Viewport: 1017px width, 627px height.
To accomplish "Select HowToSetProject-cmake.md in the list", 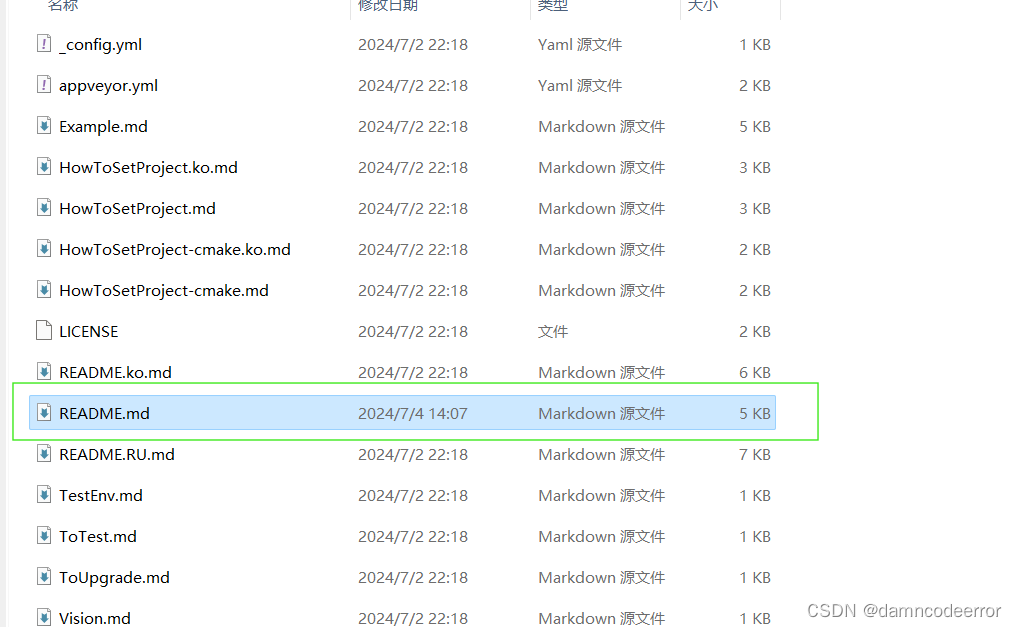I will [x=163, y=290].
